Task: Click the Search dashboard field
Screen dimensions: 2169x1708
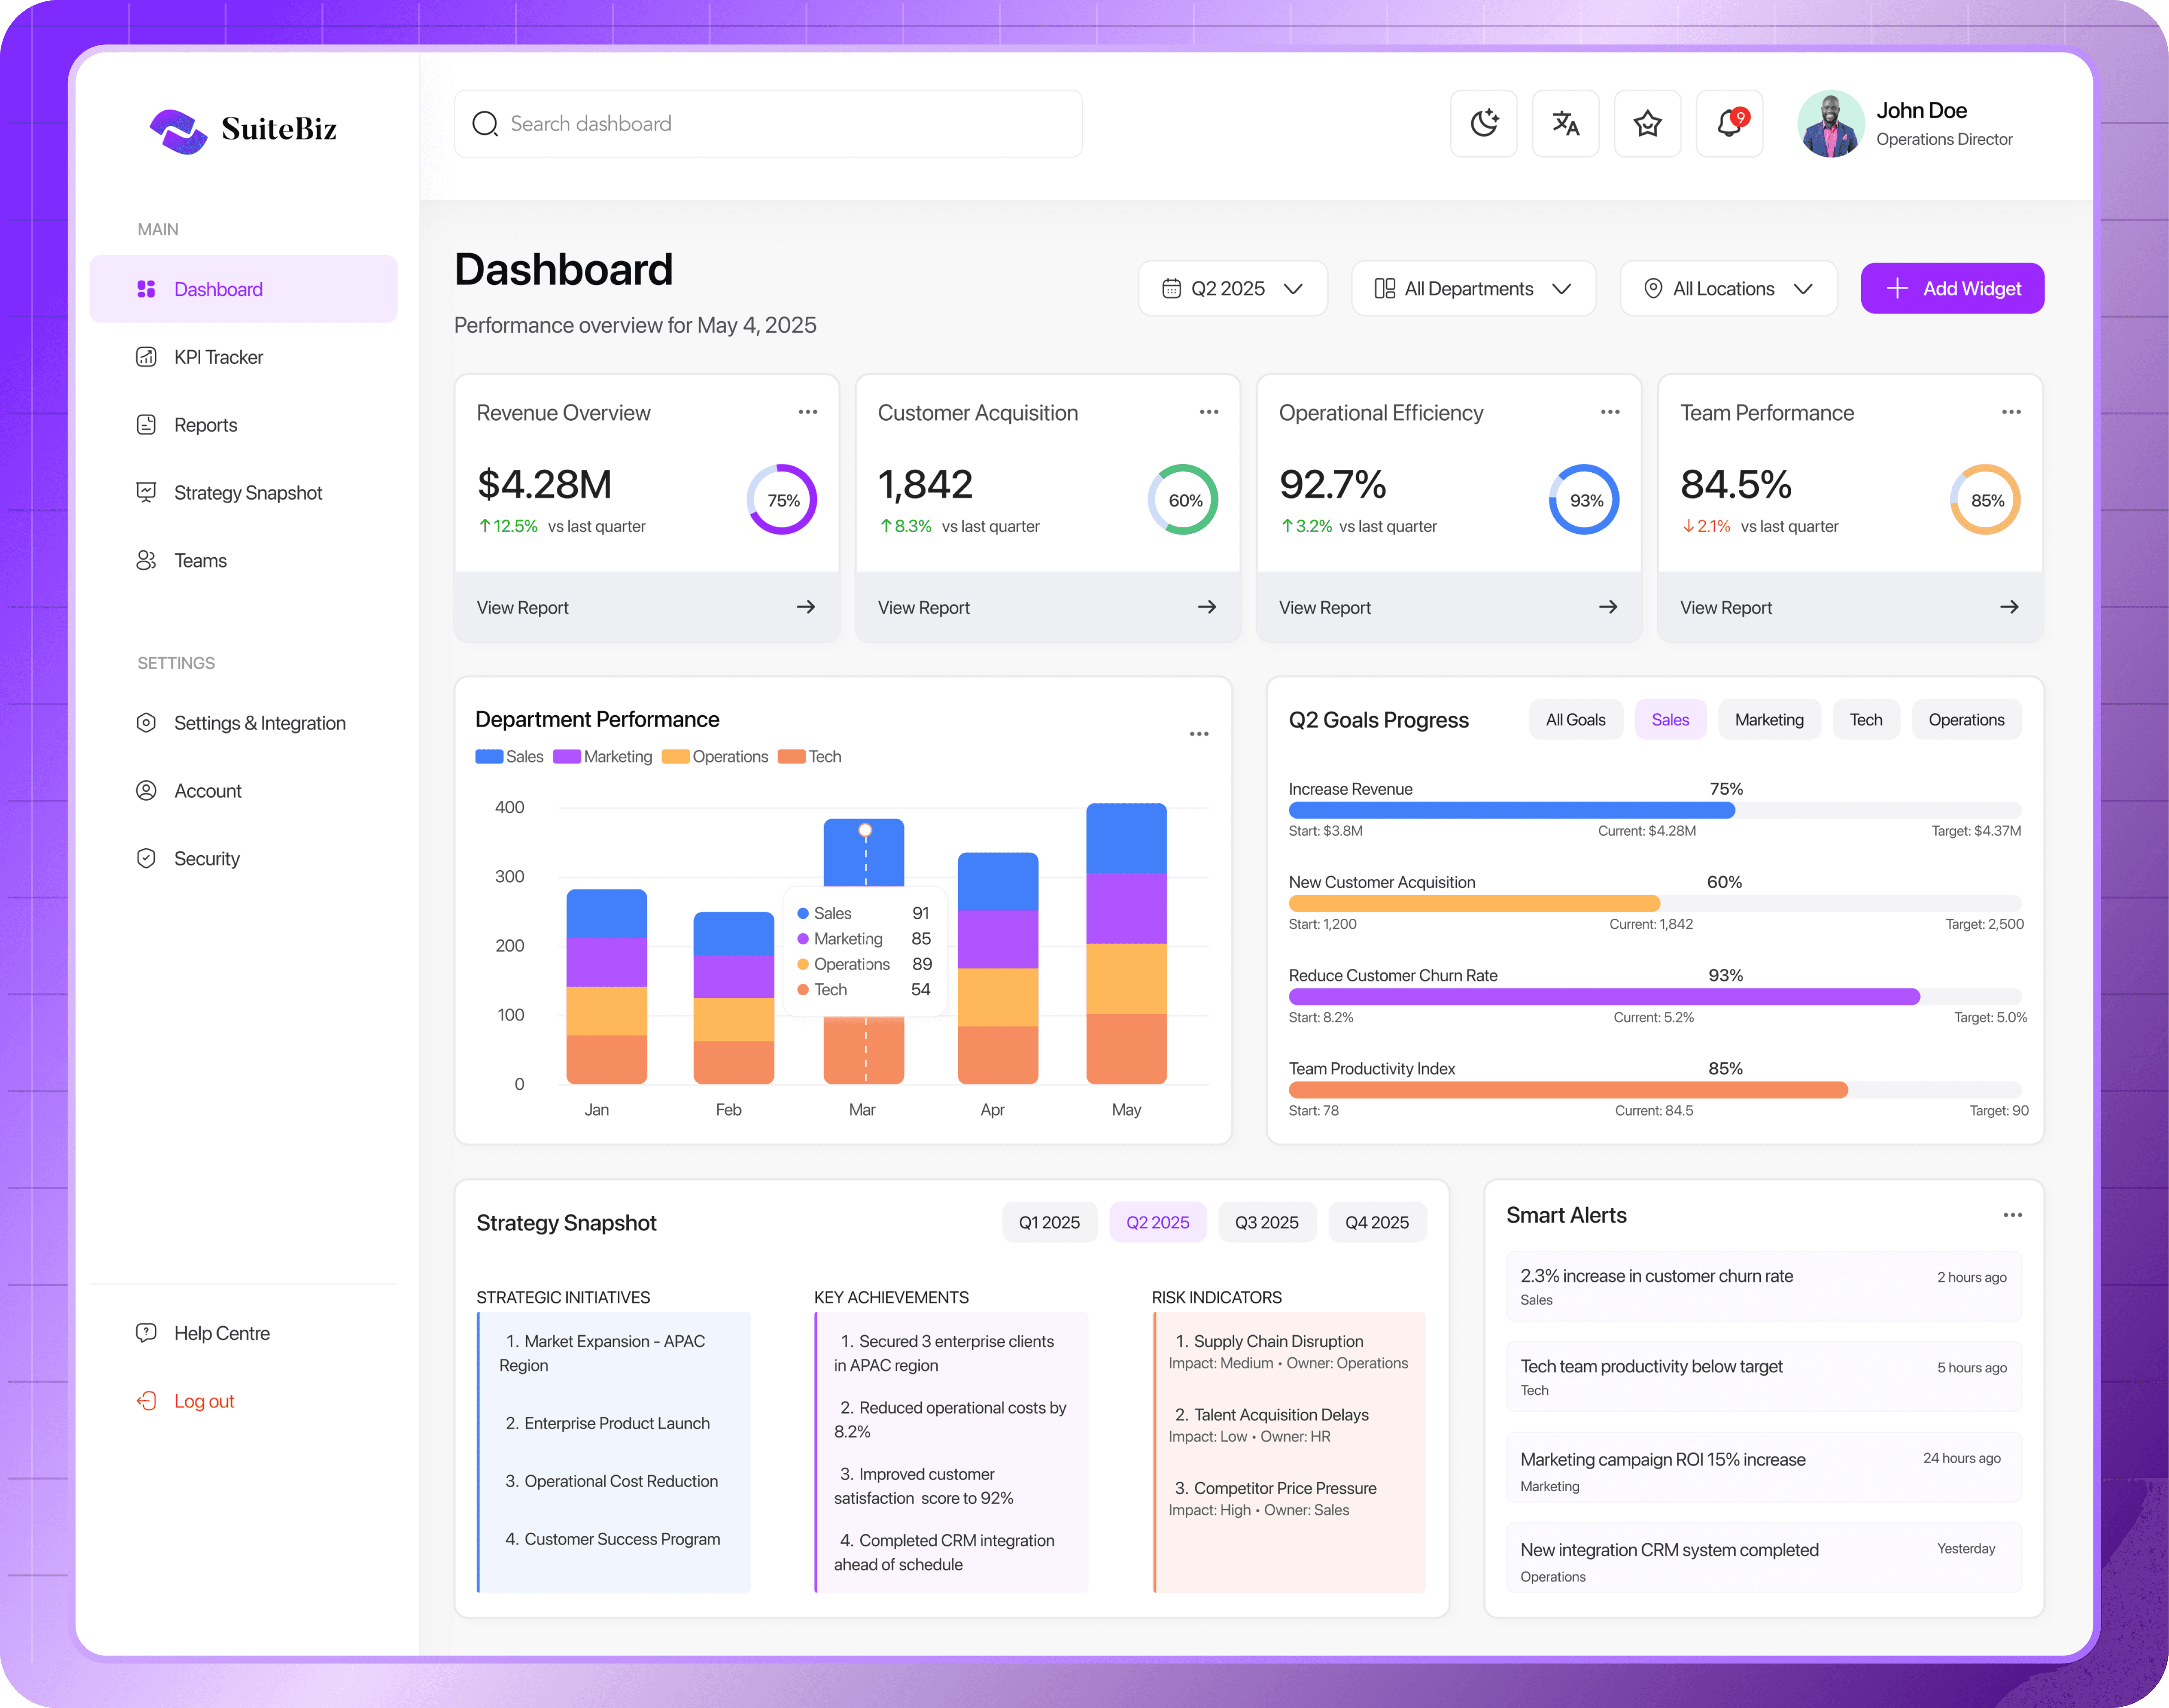Action: click(768, 124)
